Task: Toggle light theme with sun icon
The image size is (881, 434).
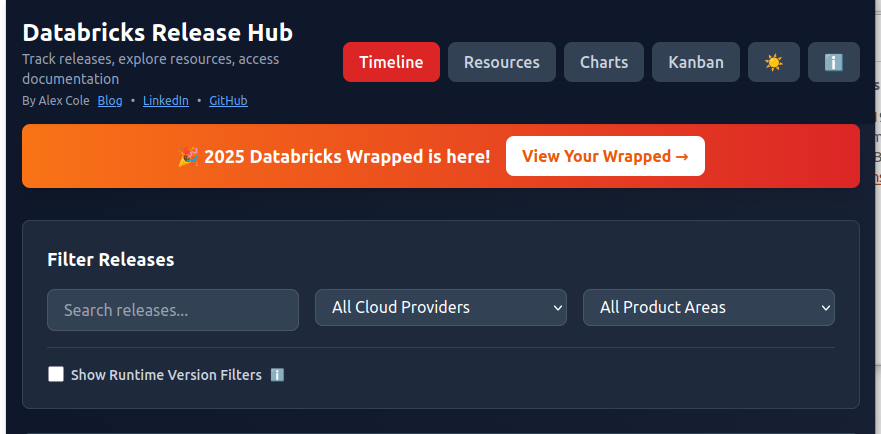Action: [774, 62]
